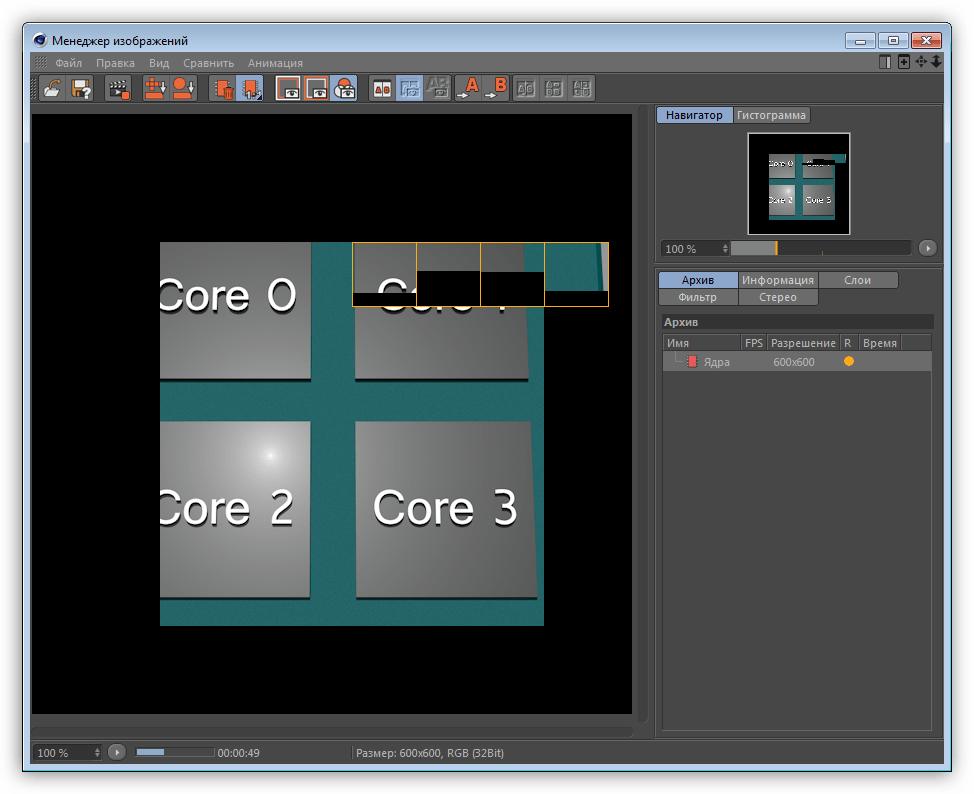Switch to the Гистограмма tab
Screen dimensions: 974x794
pos(771,115)
